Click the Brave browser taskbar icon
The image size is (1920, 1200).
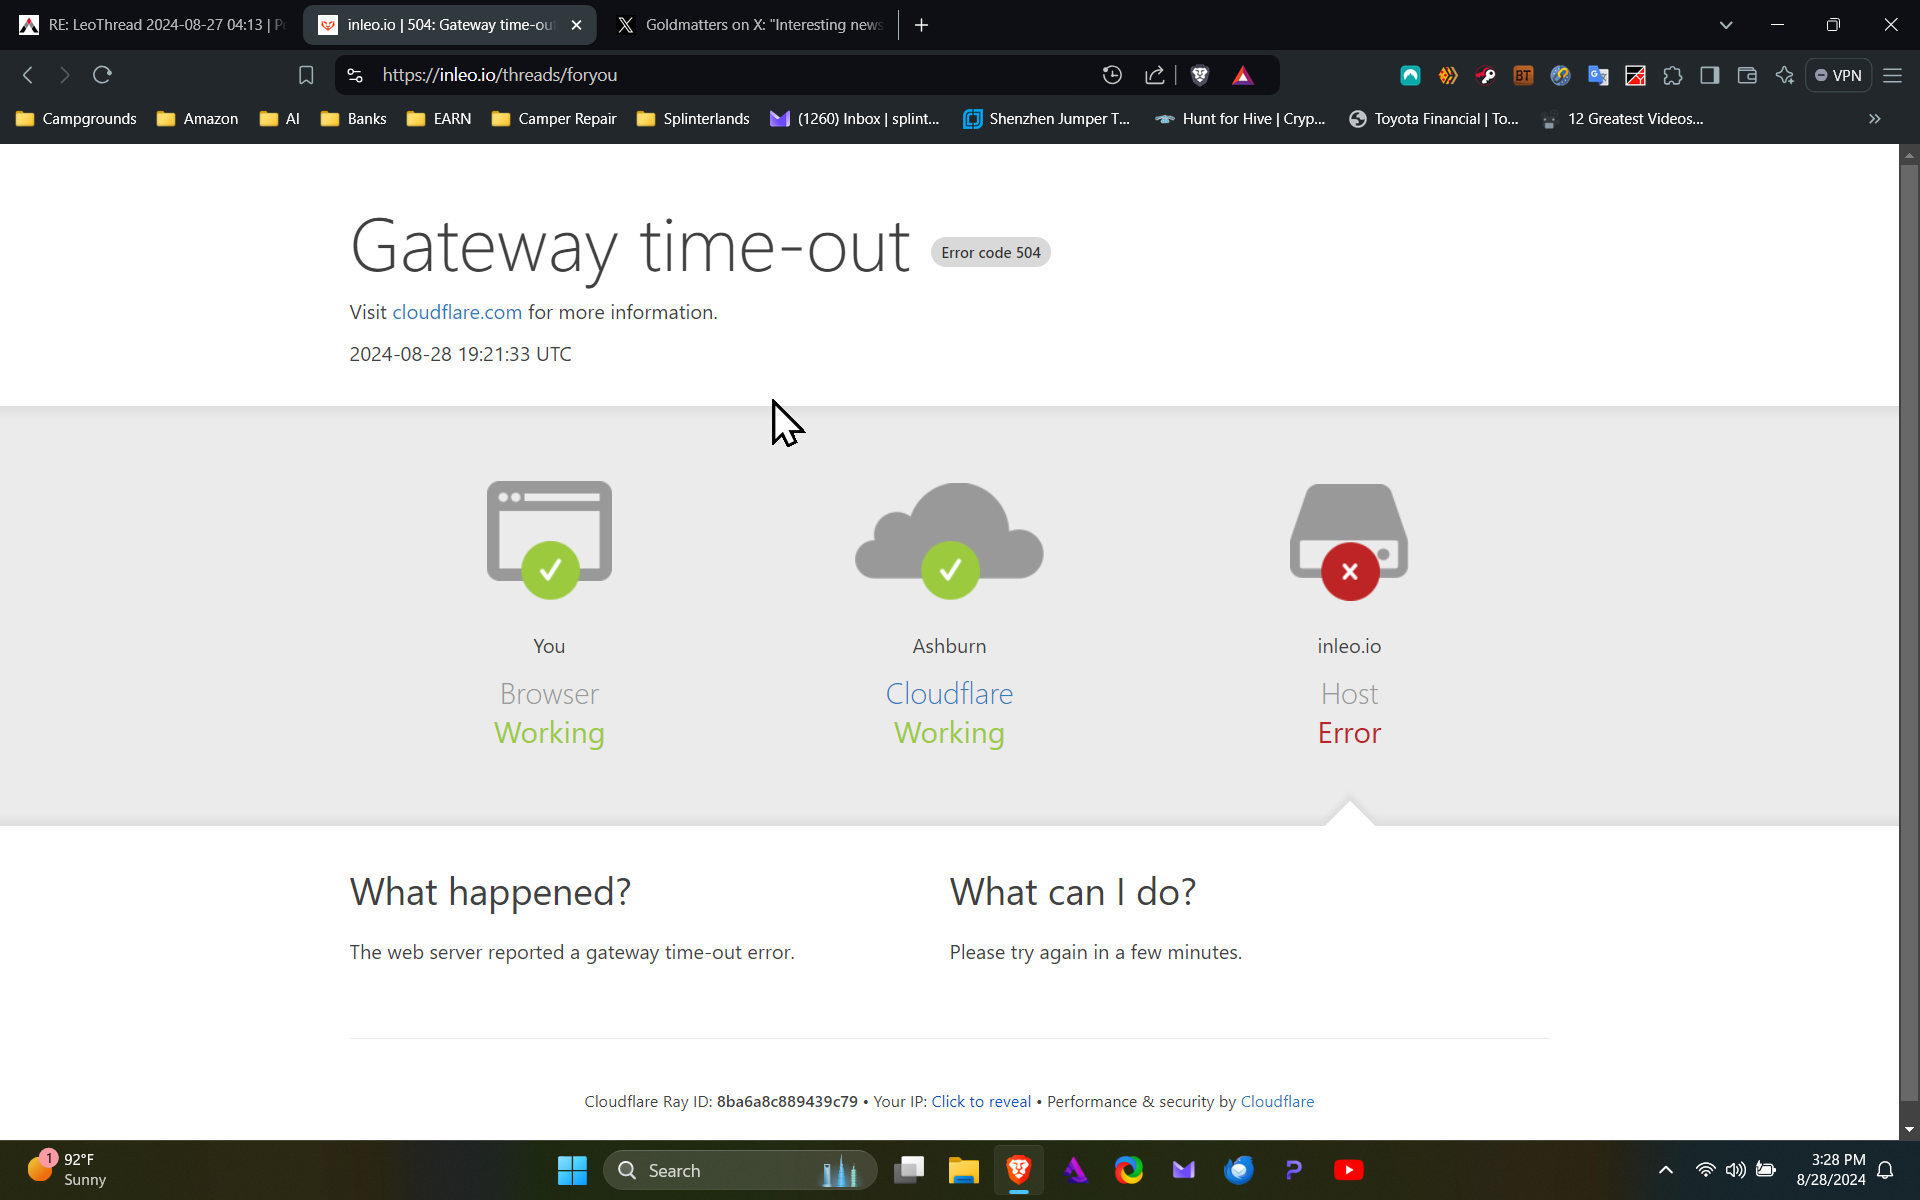coord(1018,1170)
